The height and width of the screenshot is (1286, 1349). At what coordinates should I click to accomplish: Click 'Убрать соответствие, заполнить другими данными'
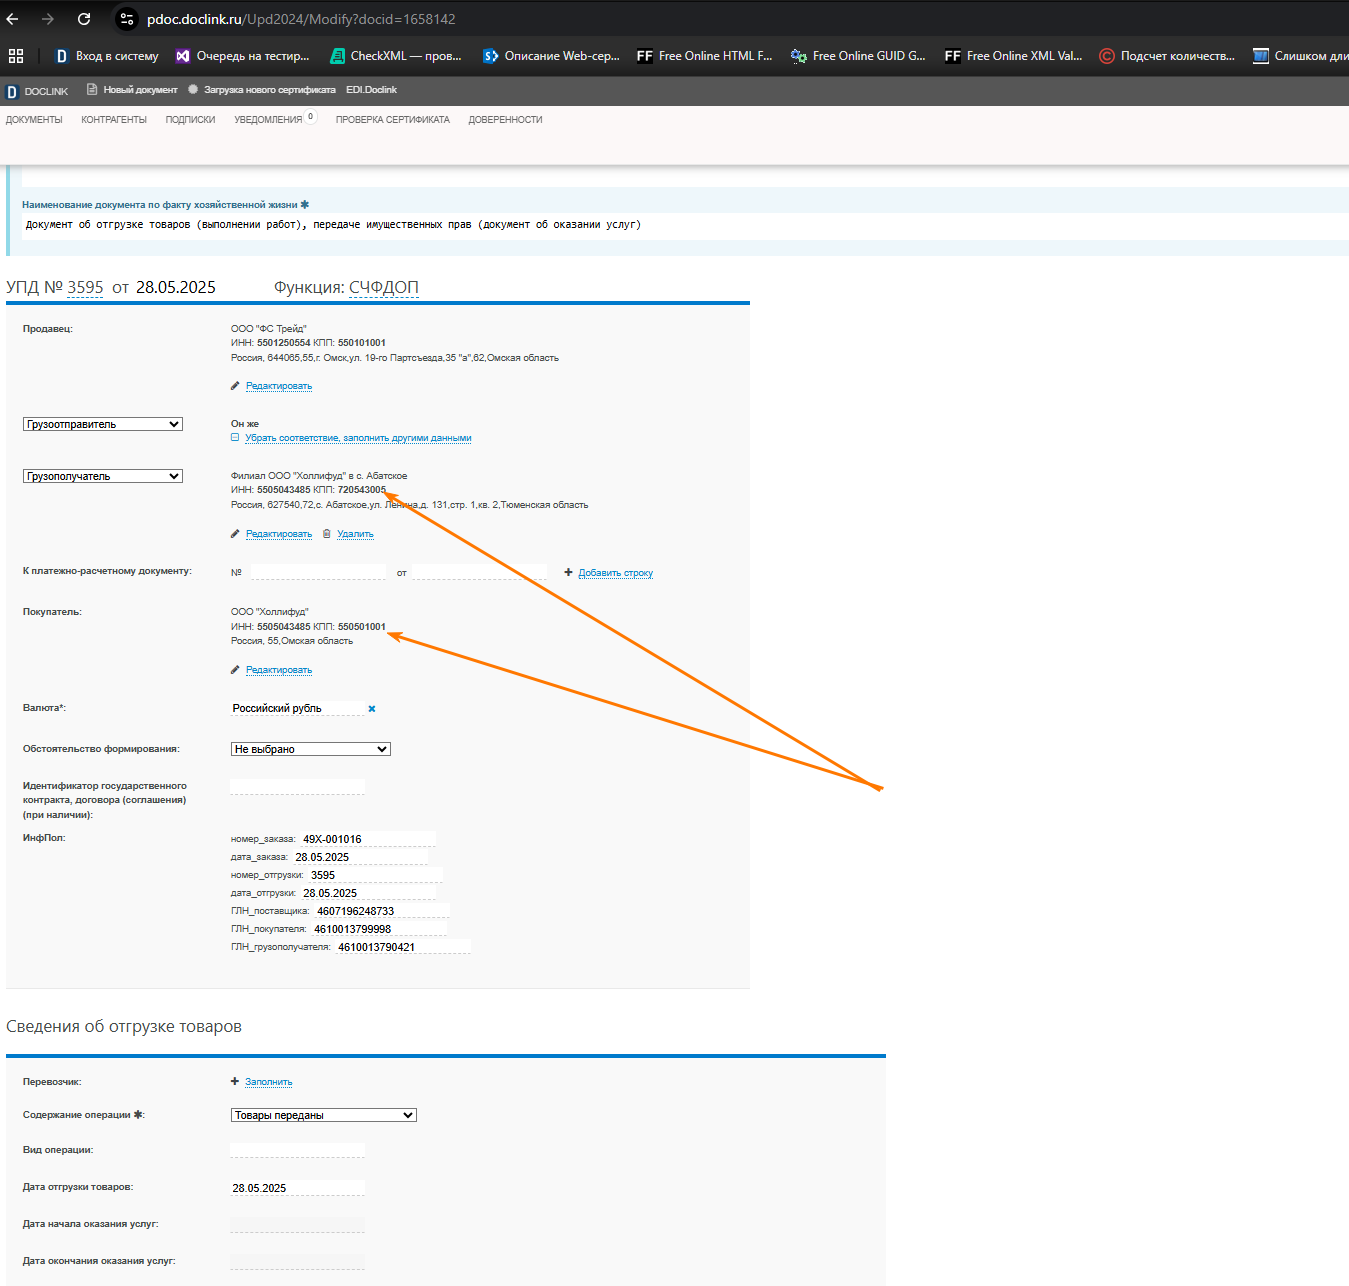pos(358,438)
